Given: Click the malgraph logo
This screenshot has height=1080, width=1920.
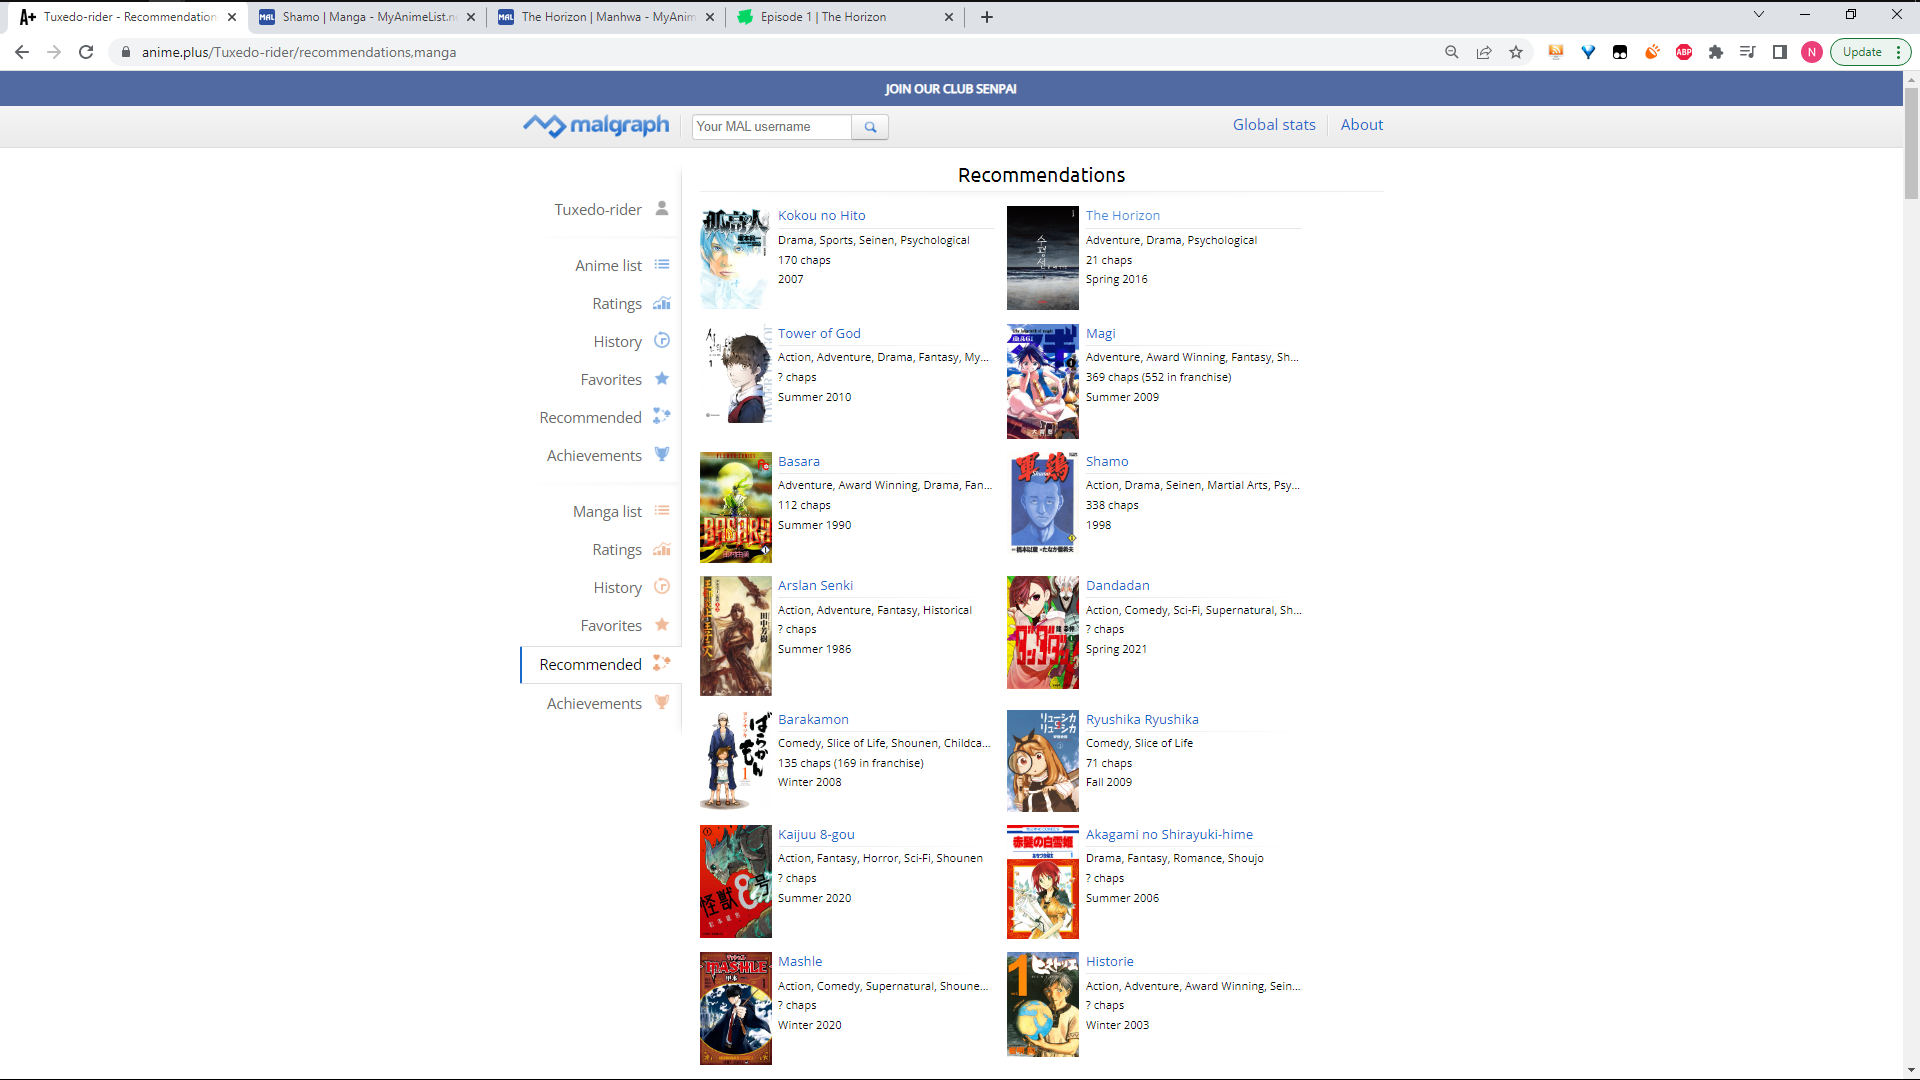Looking at the screenshot, I should point(596,126).
